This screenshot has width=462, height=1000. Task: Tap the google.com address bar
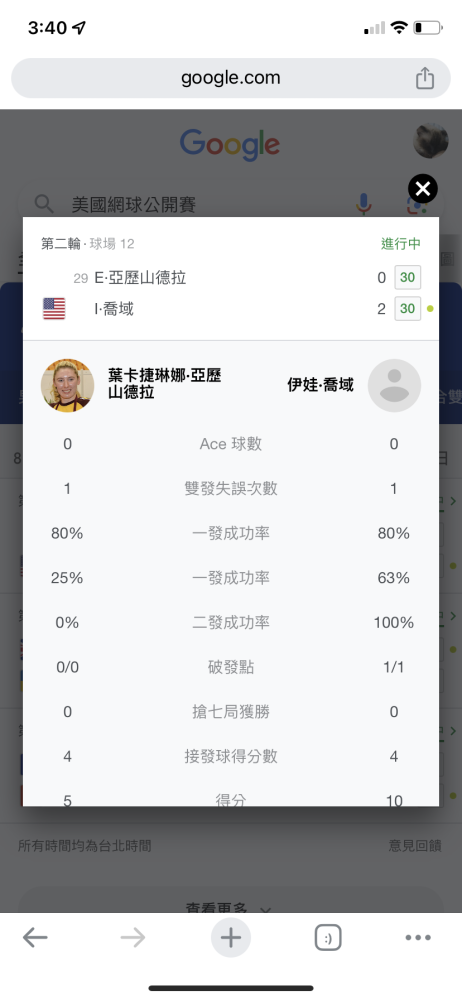(x=231, y=78)
